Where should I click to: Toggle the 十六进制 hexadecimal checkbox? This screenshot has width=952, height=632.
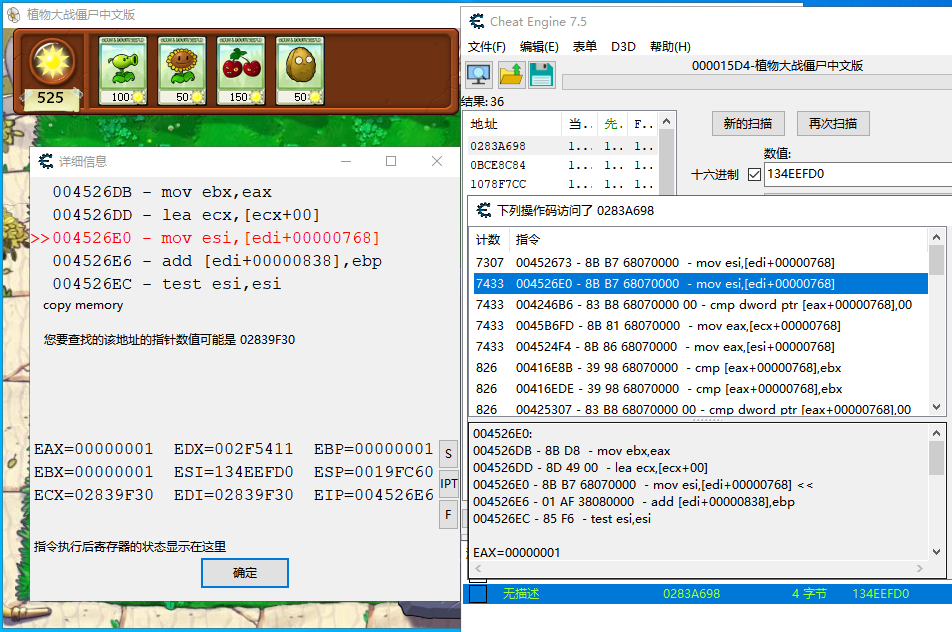pyautogui.click(x=754, y=175)
